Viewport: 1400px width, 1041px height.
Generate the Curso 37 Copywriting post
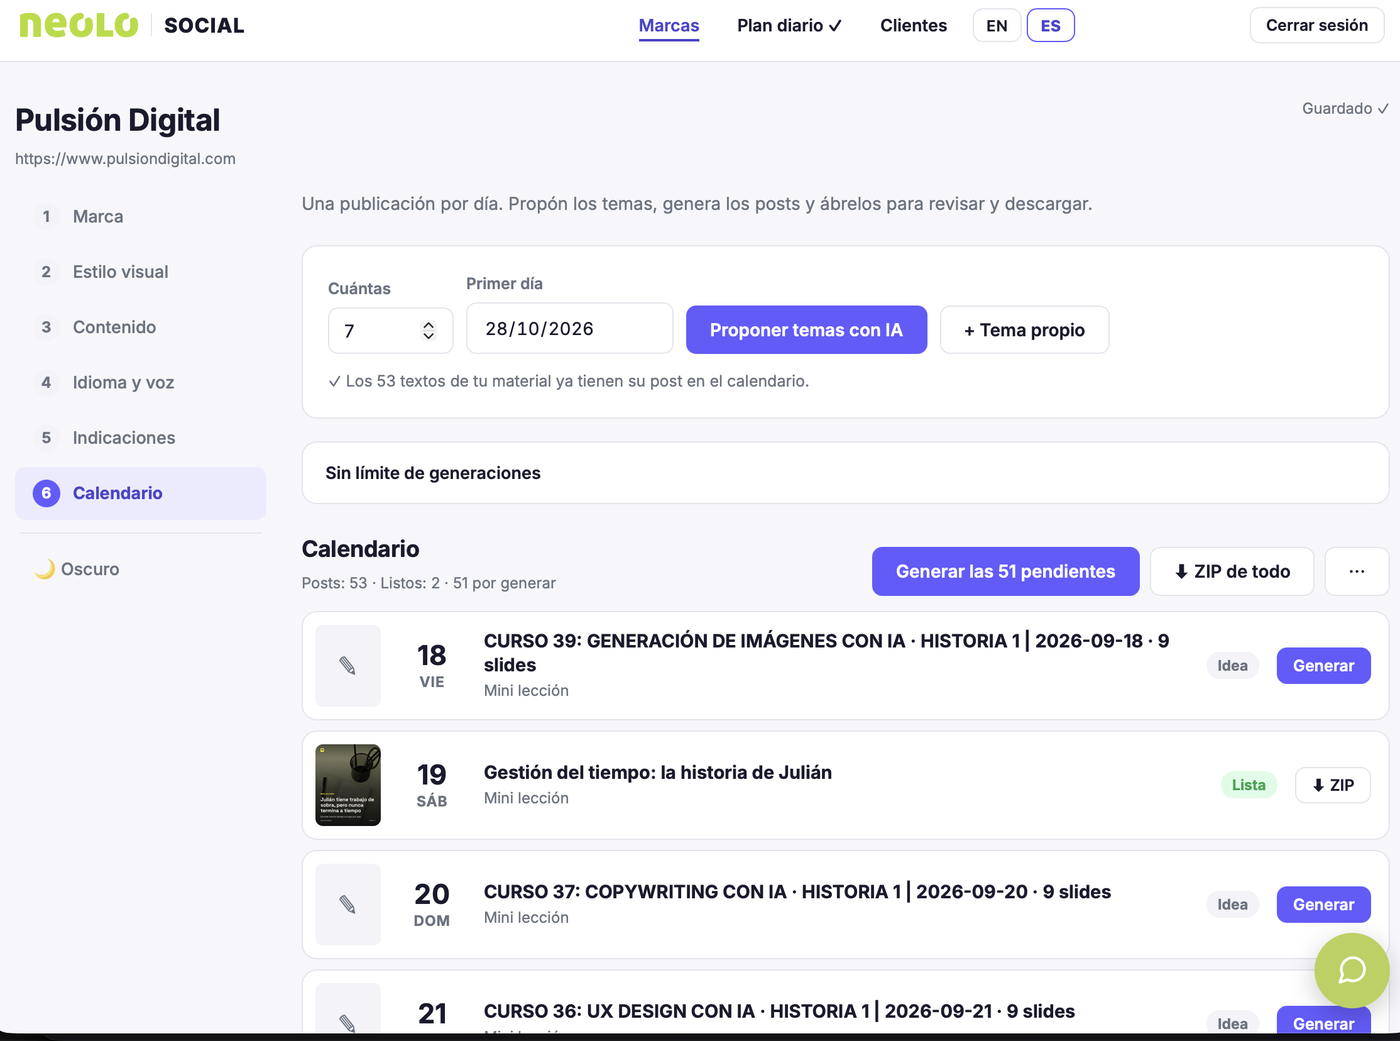[x=1323, y=905]
